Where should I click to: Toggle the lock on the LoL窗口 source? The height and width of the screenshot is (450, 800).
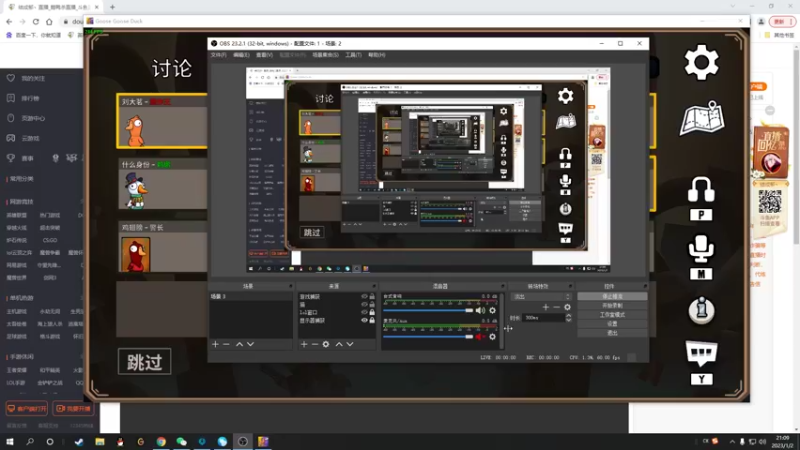pyautogui.click(x=372, y=312)
